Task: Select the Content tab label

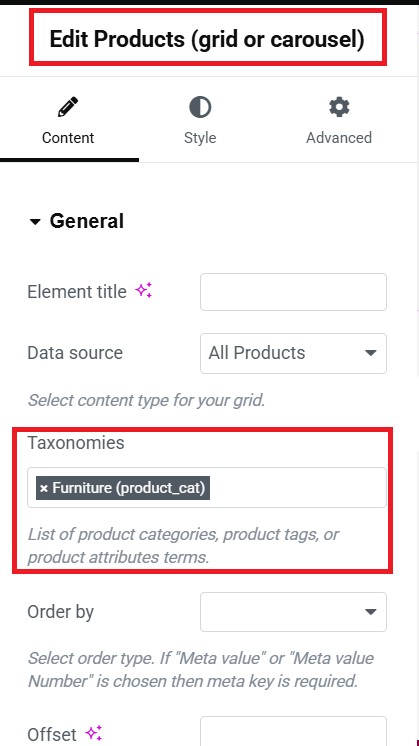Action: coord(68,138)
